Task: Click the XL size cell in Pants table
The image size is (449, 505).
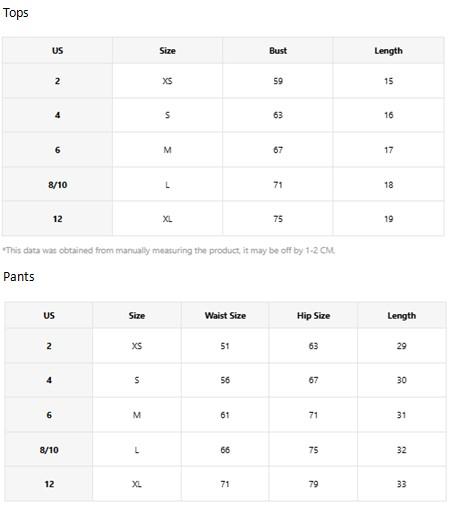Action: pyautogui.click(x=137, y=484)
